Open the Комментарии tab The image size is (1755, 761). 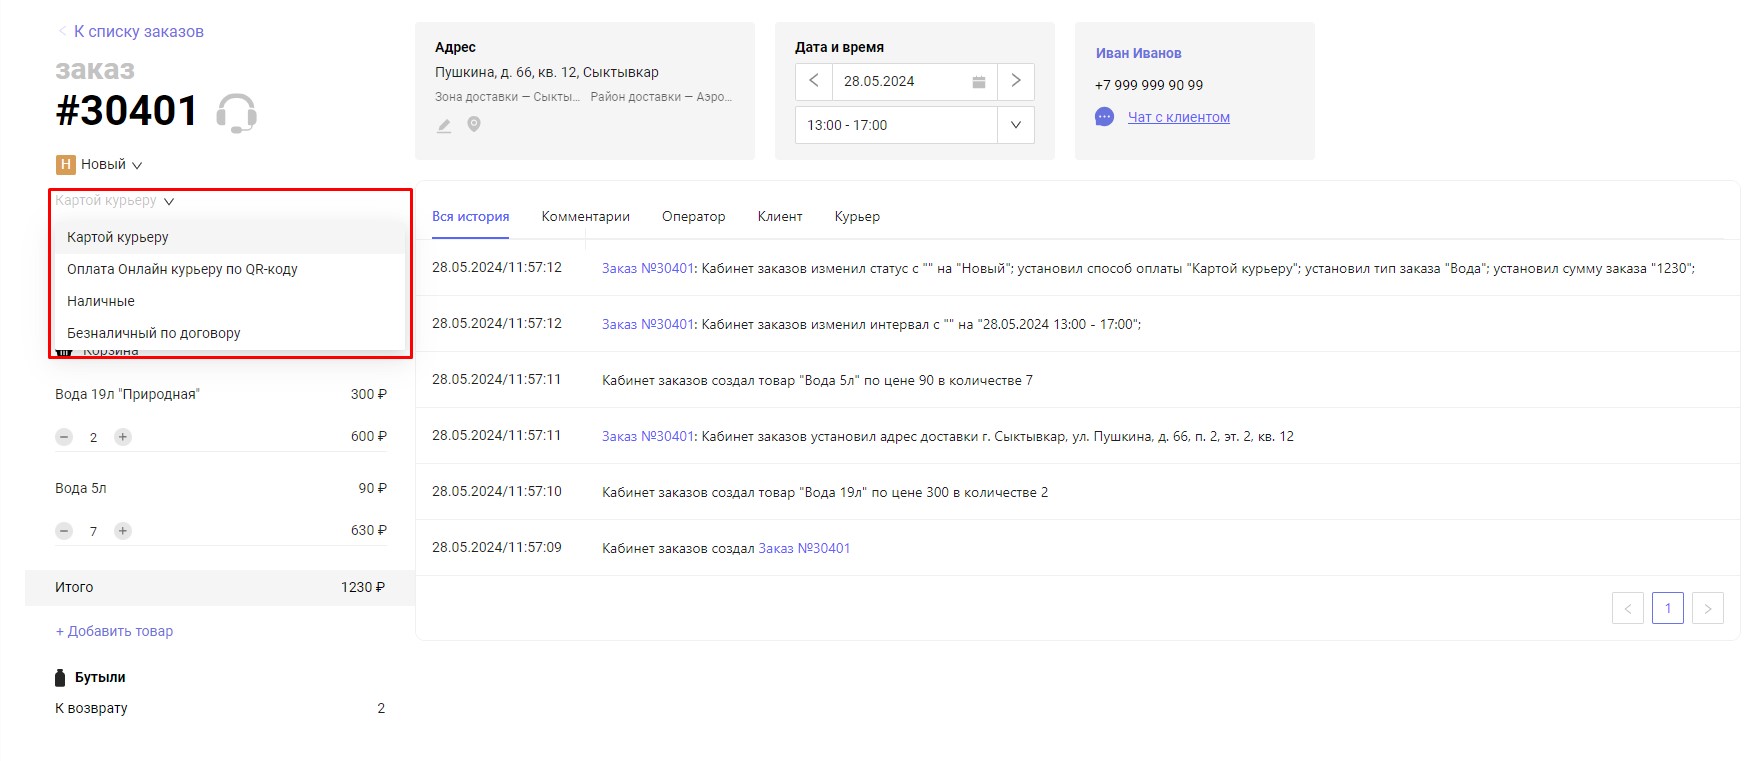click(x=586, y=217)
